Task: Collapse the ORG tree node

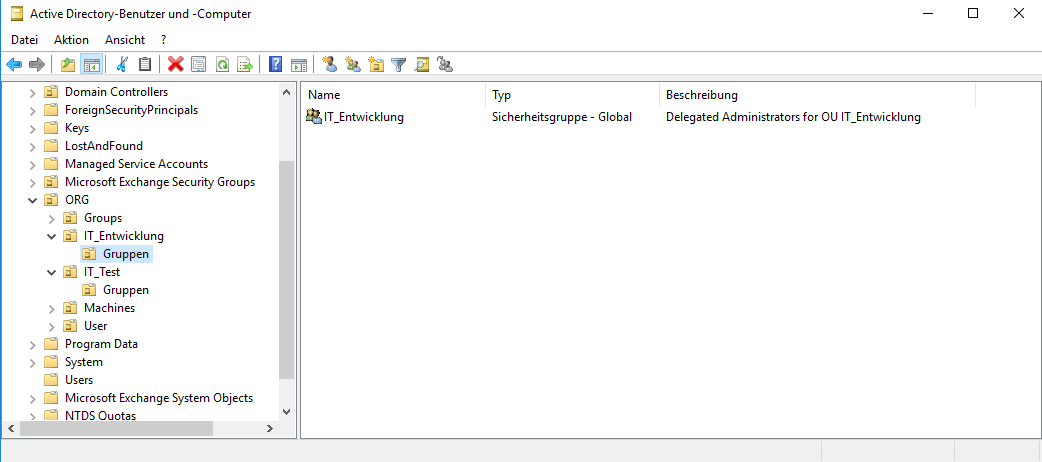Action: pyautogui.click(x=33, y=200)
